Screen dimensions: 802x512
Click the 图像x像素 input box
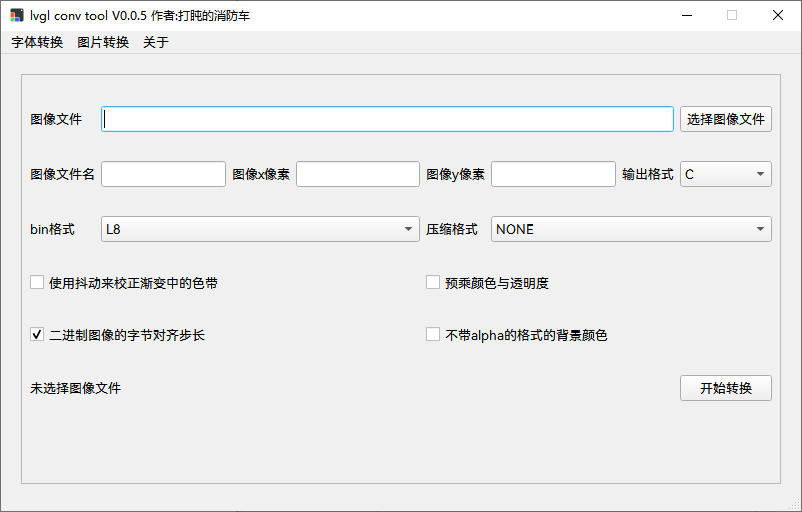point(357,174)
